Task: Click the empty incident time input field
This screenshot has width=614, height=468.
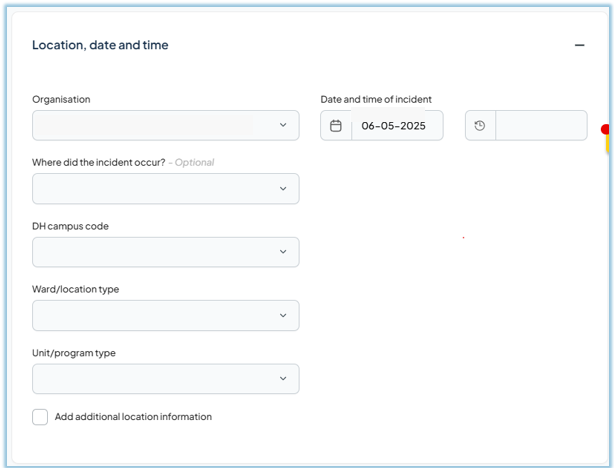Action: [541, 126]
